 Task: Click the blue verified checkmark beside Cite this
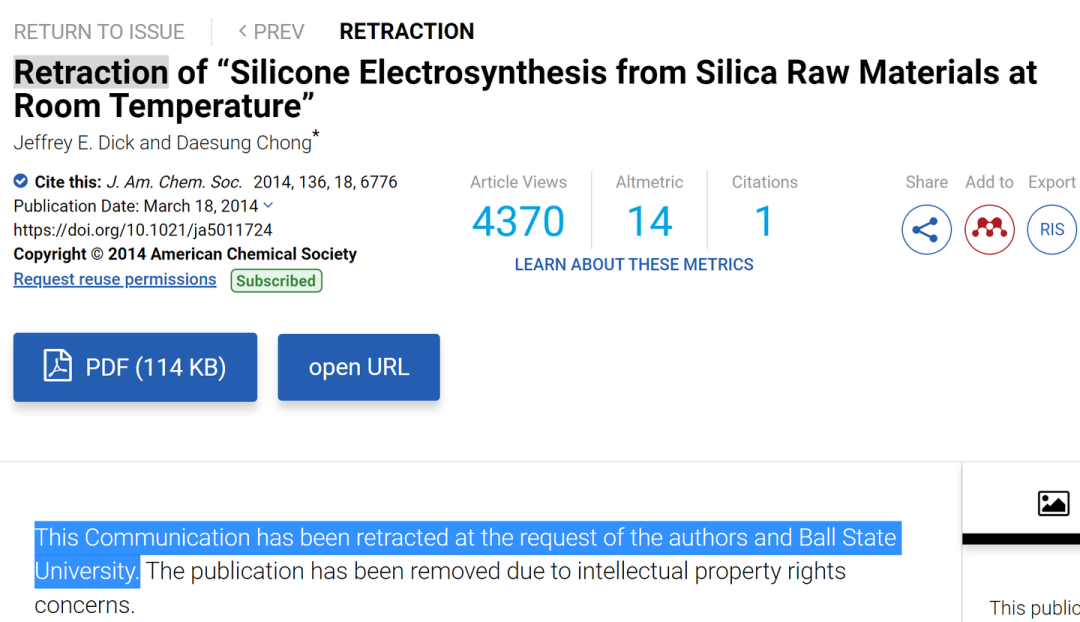point(21,181)
